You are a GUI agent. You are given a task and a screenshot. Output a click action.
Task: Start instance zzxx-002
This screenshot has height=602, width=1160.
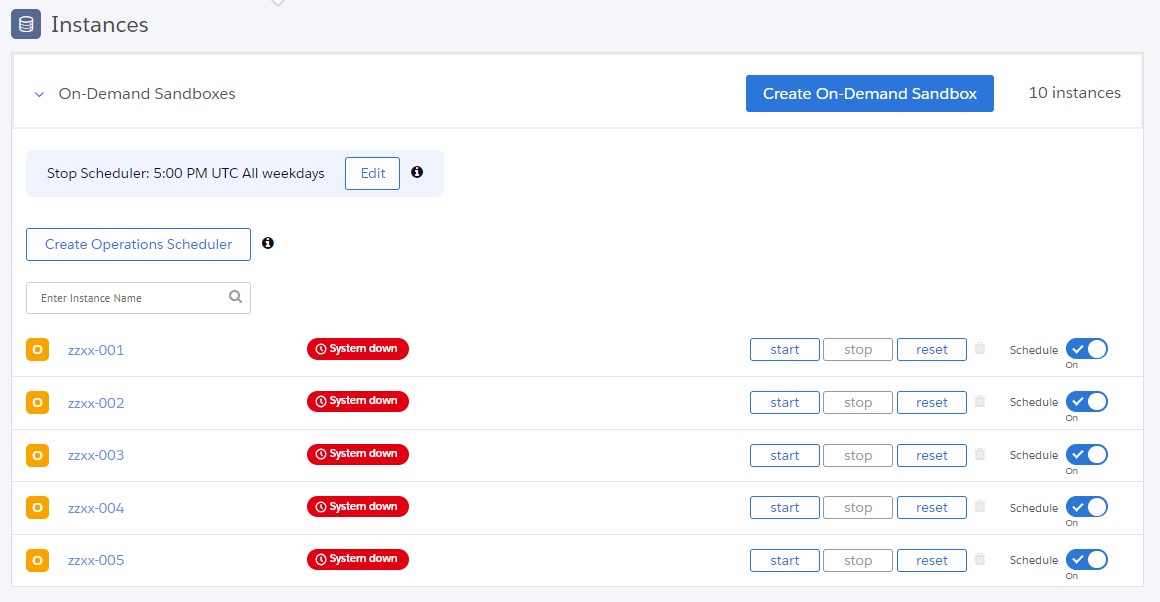[784, 402]
